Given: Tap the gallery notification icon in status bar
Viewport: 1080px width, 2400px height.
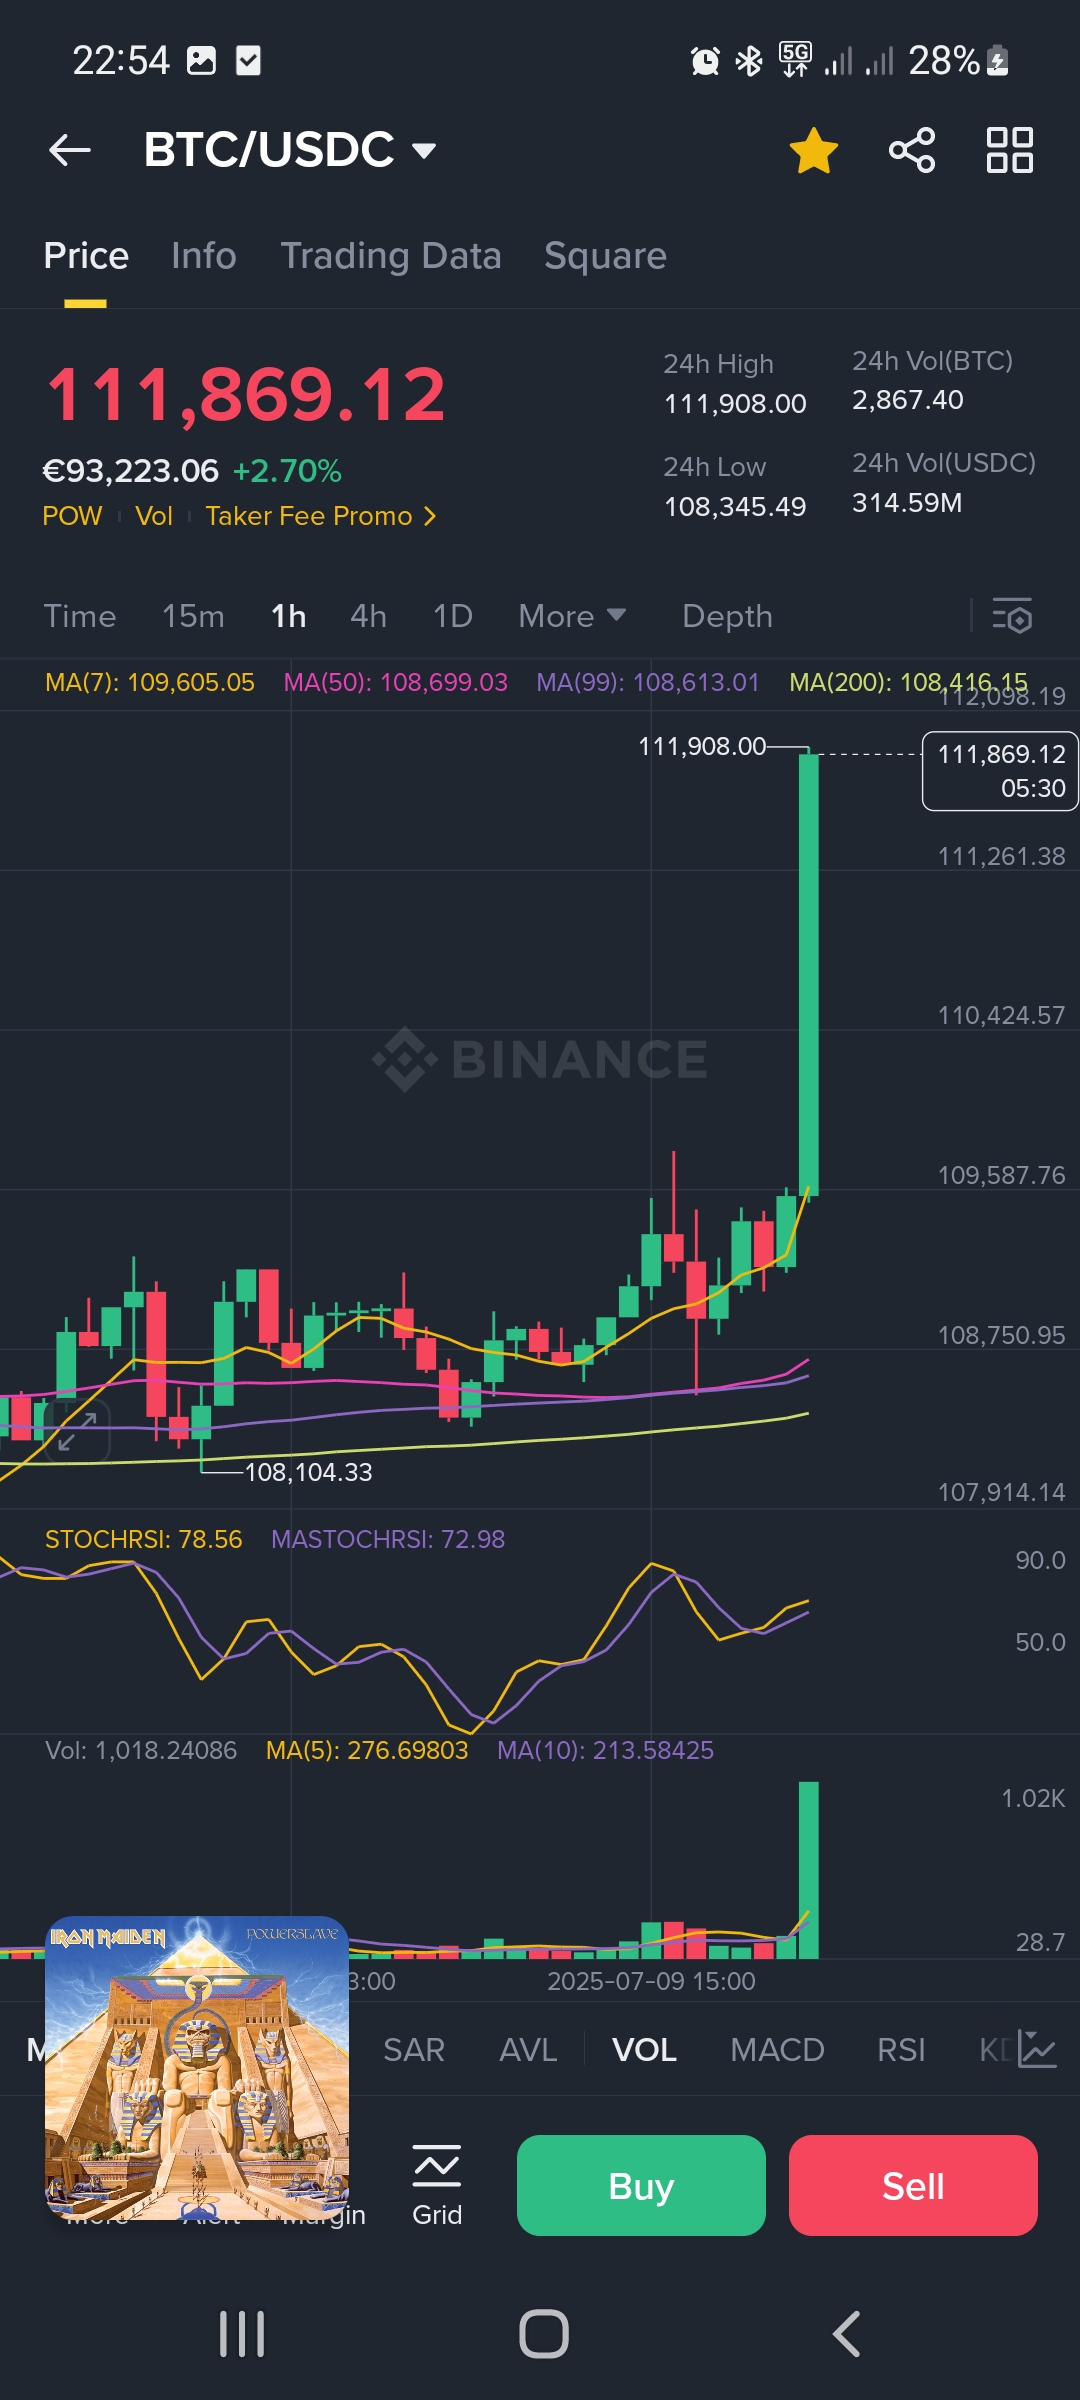Looking at the screenshot, I should [201, 61].
